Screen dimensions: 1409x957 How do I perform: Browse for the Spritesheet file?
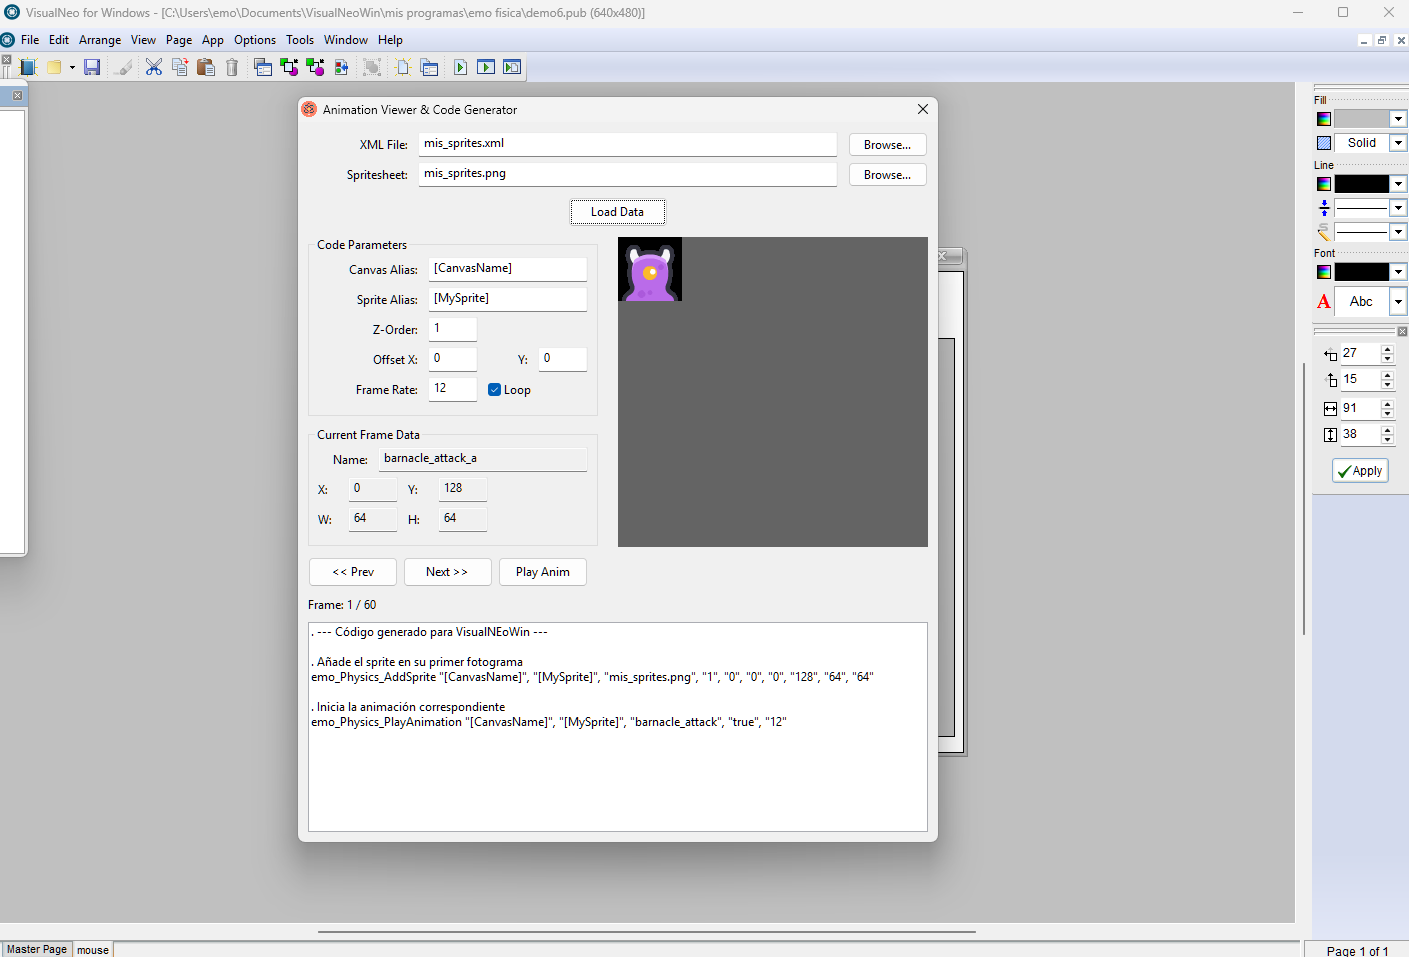888,175
